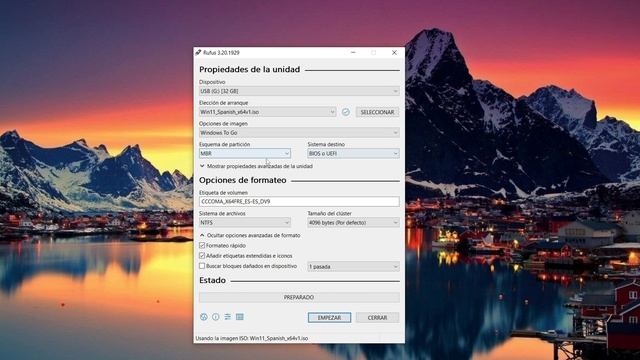Enable Buscar bloques dañados en dispositivo
Image resolution: width=640 pixels, height=360 pixels.
[202, 266]
